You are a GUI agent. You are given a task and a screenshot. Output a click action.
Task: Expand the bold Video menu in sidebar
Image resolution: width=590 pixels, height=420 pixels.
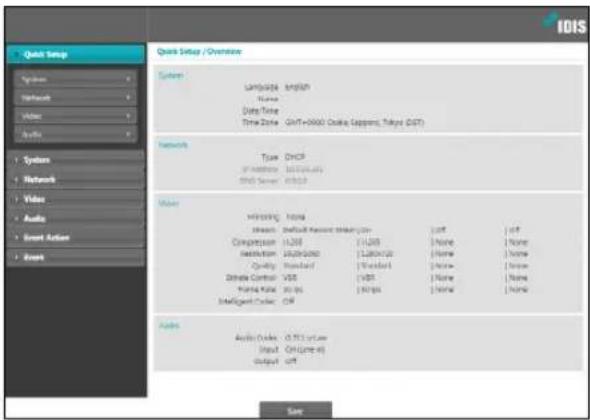(x=76, y=199)
